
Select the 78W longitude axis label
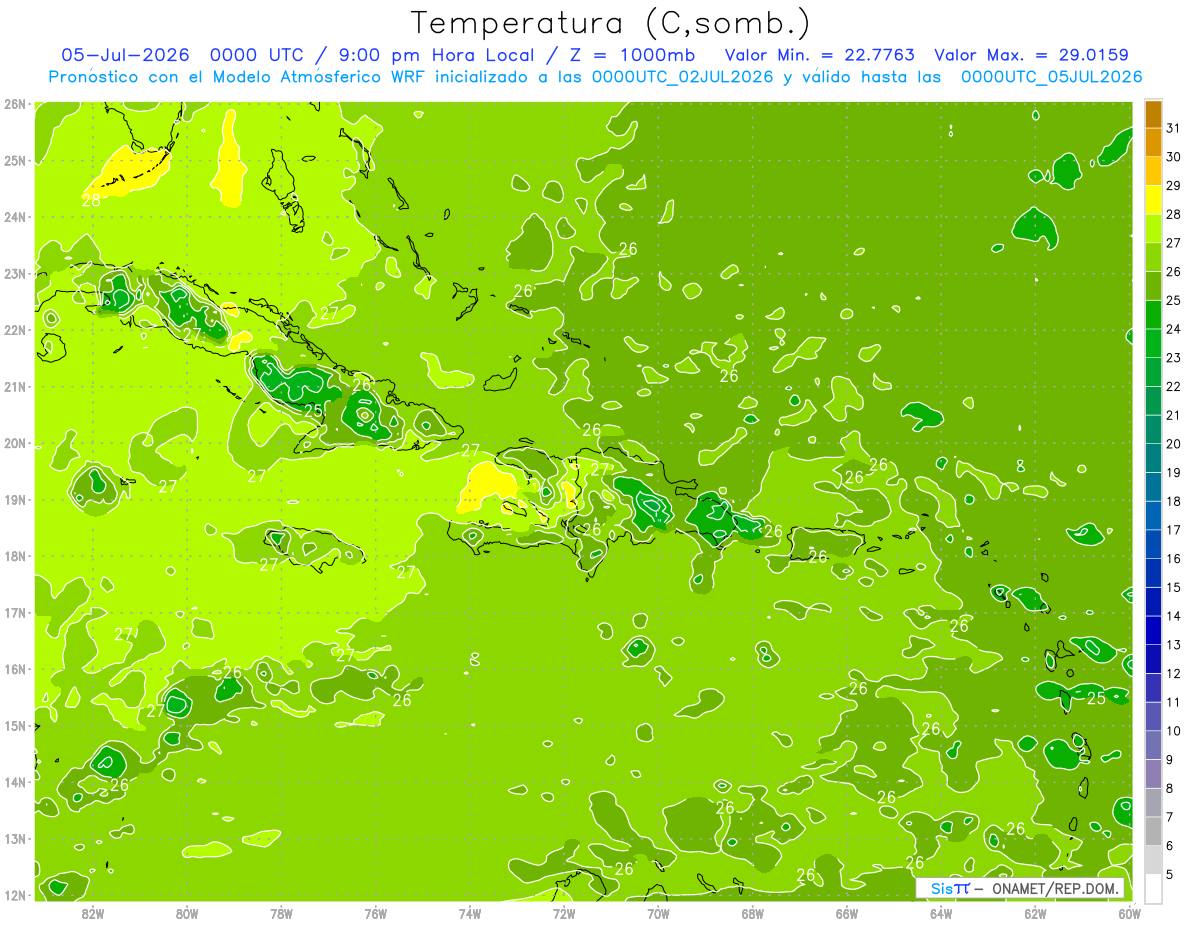tap(281, 913)
